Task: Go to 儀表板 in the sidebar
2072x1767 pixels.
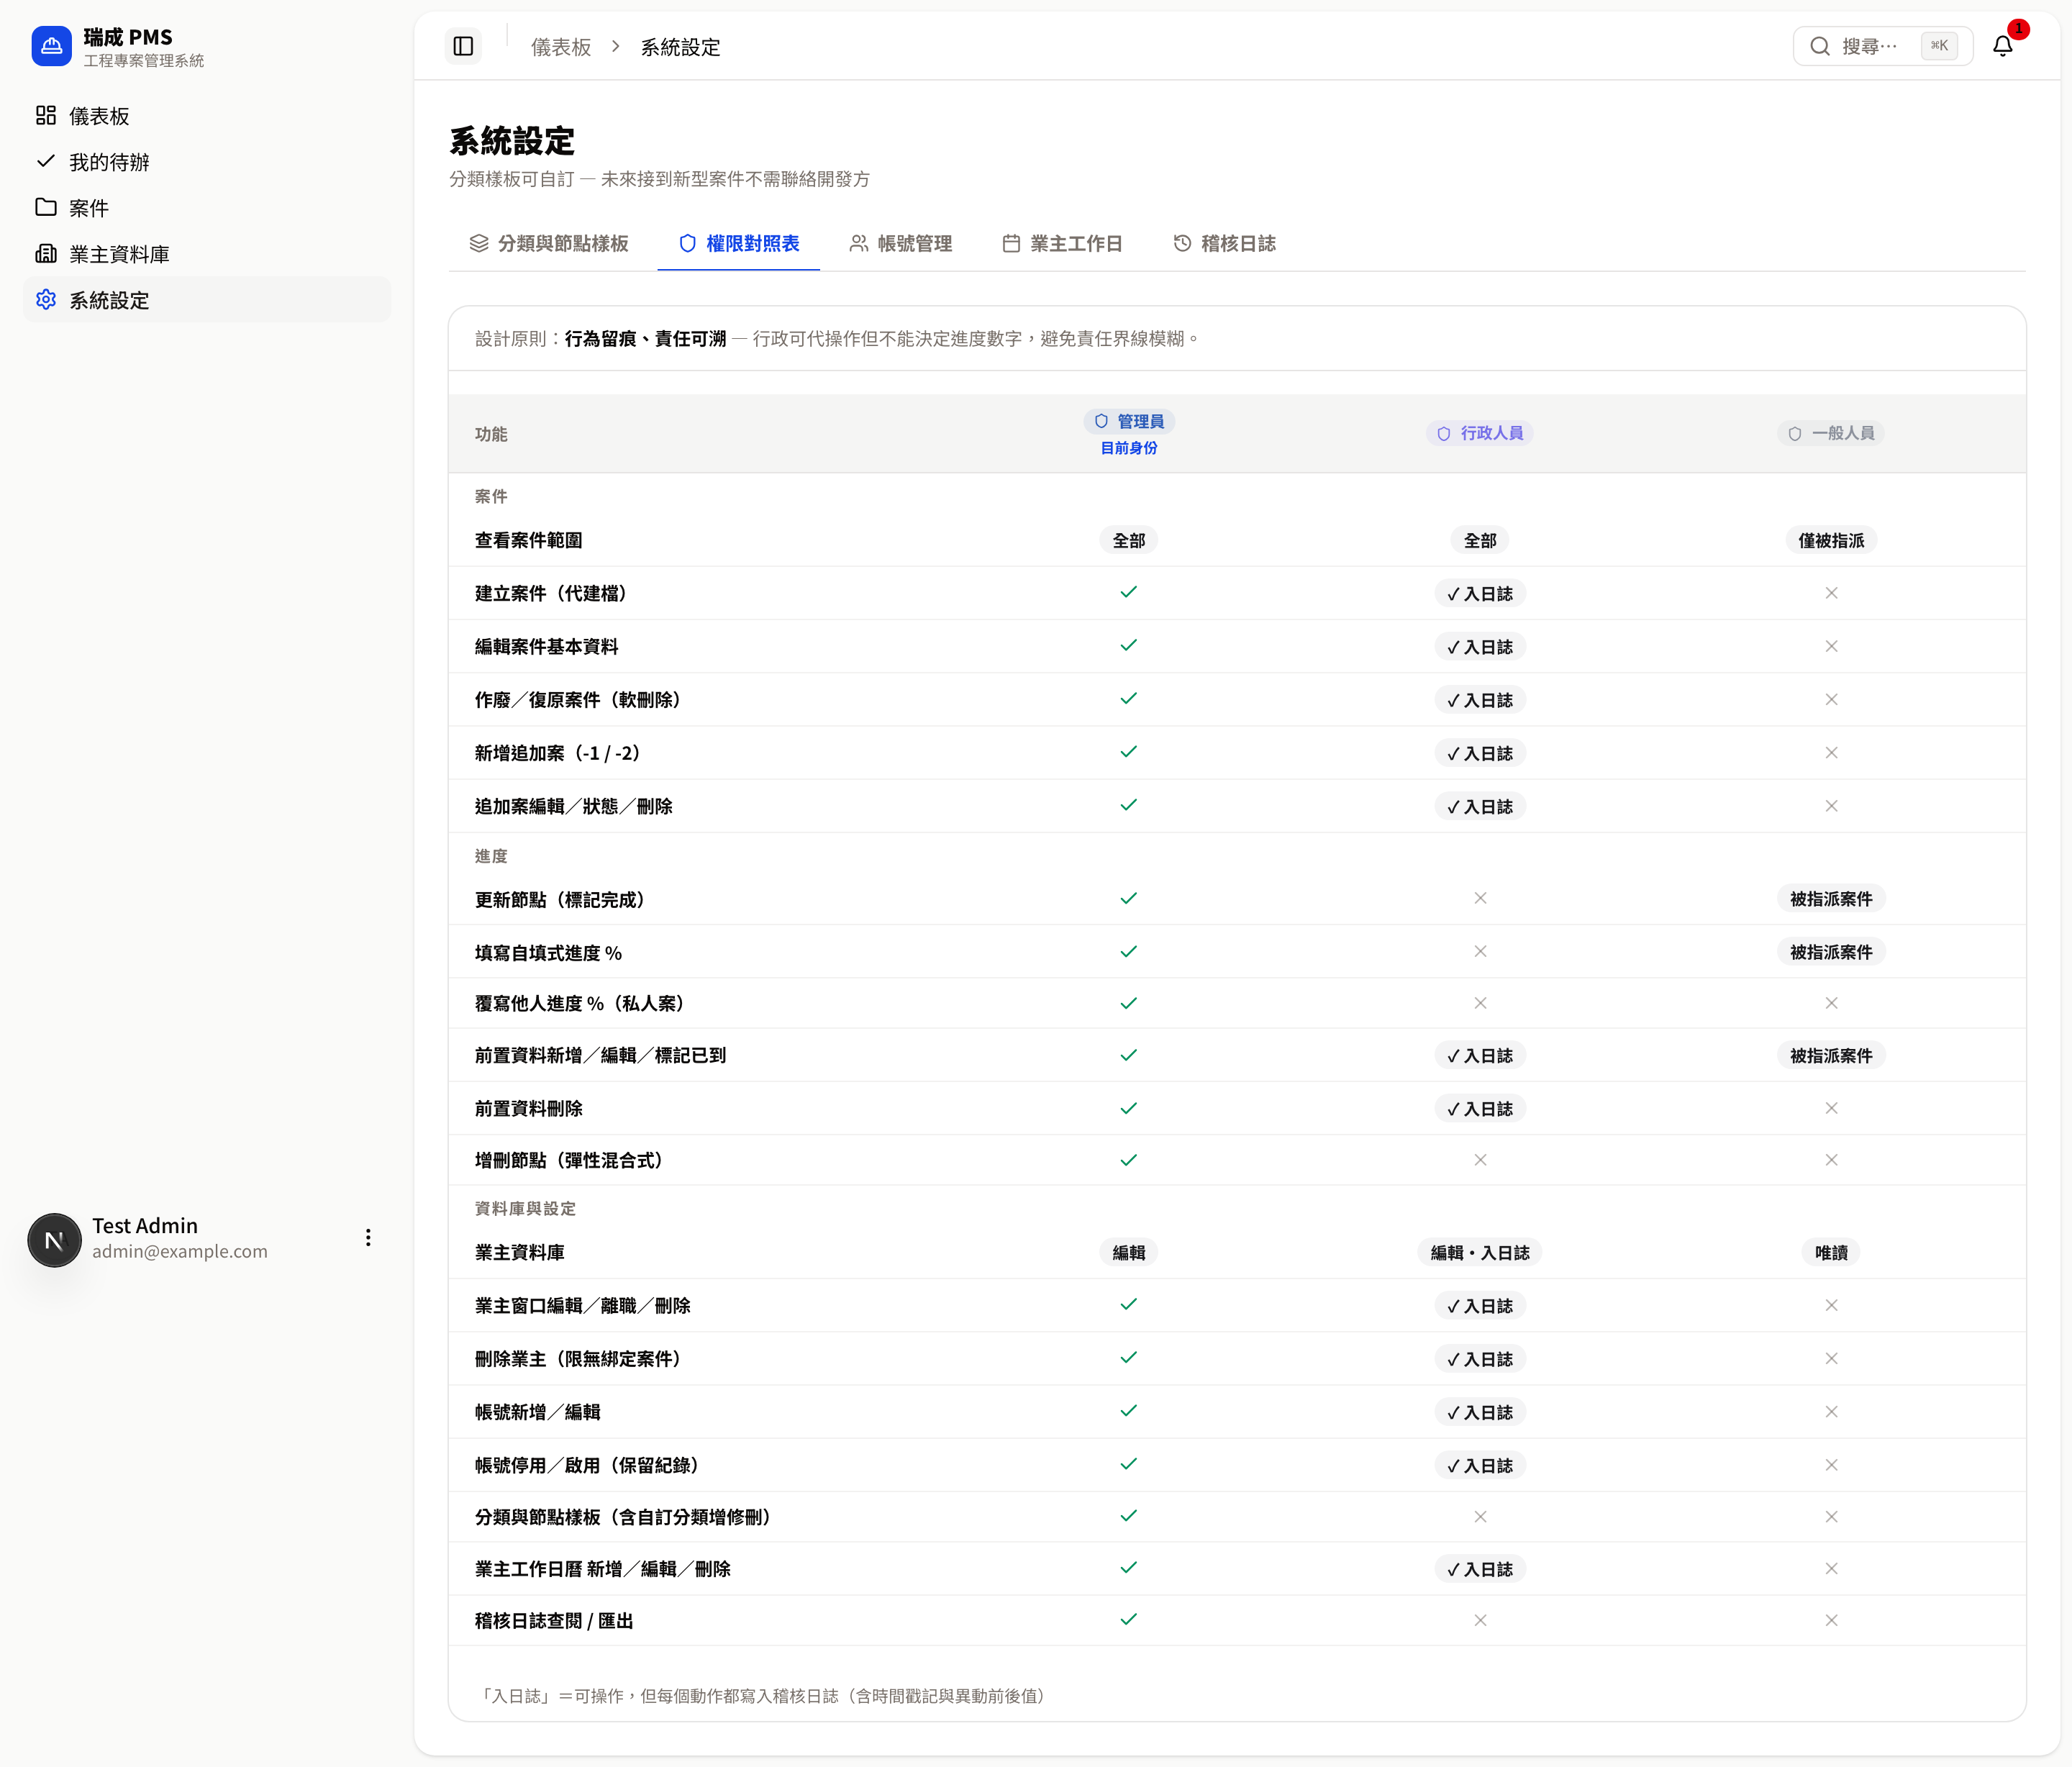Action: [x=207, y=115]
